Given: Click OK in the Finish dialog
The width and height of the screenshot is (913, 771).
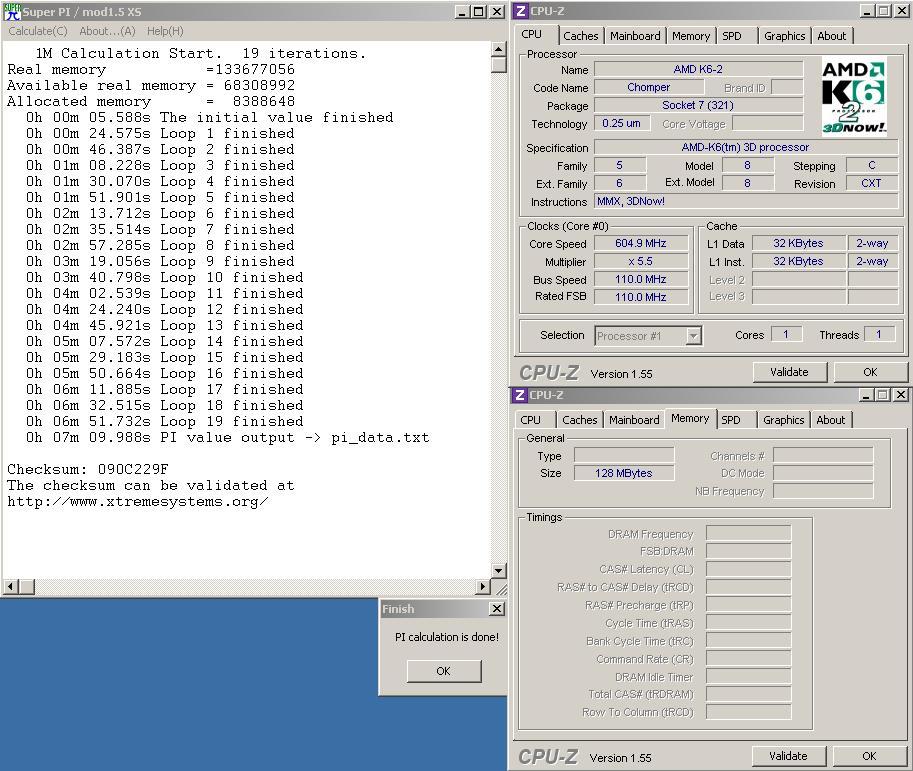Looking at the screenshot, I should [x=444, y=671].
